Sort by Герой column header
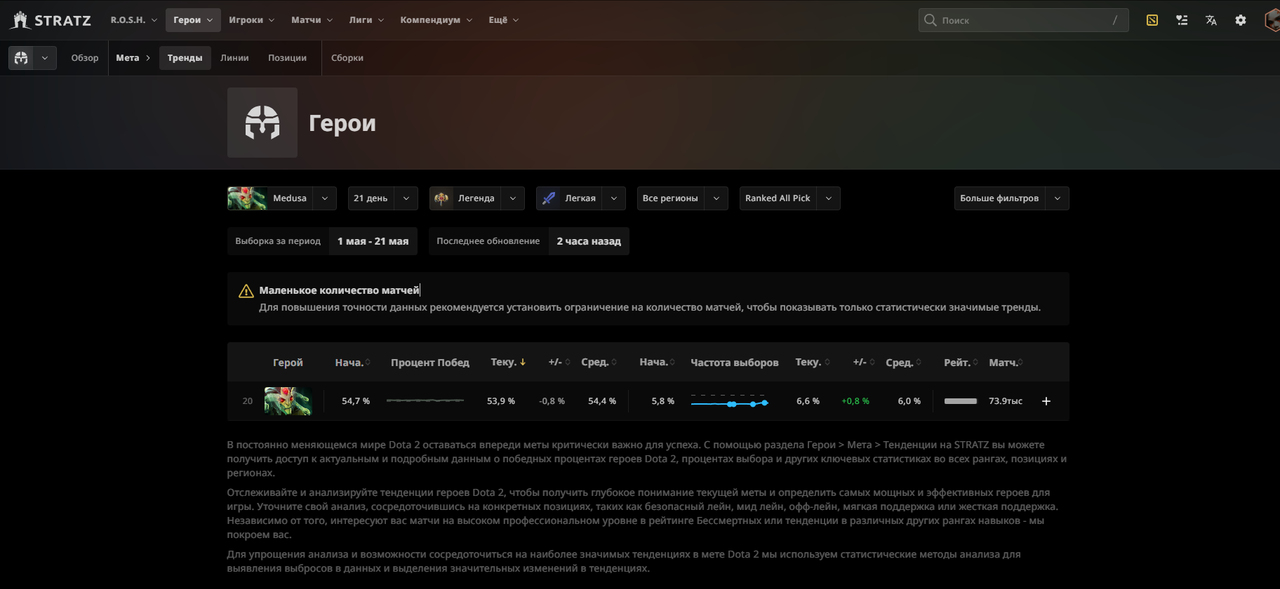This screenshot has width=1280, height=589. [288, 362]
